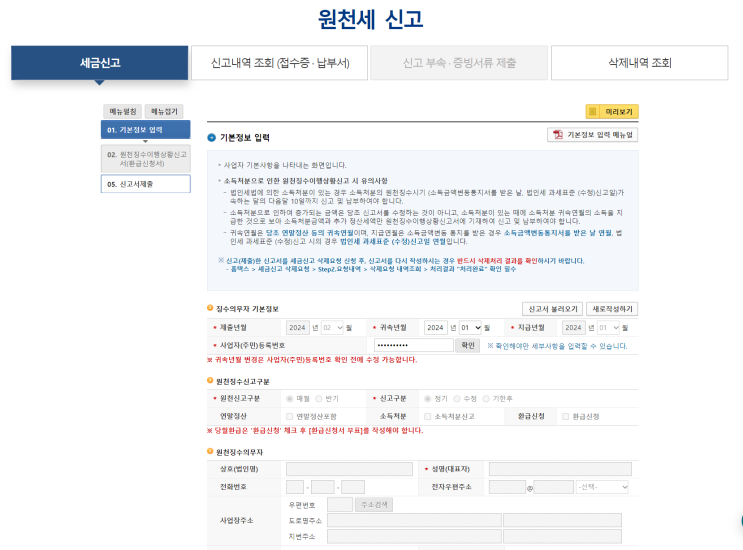Screen dimensions: 743x550
Task: Click the 메뉴펼침 button
Action: click(123, 111)
